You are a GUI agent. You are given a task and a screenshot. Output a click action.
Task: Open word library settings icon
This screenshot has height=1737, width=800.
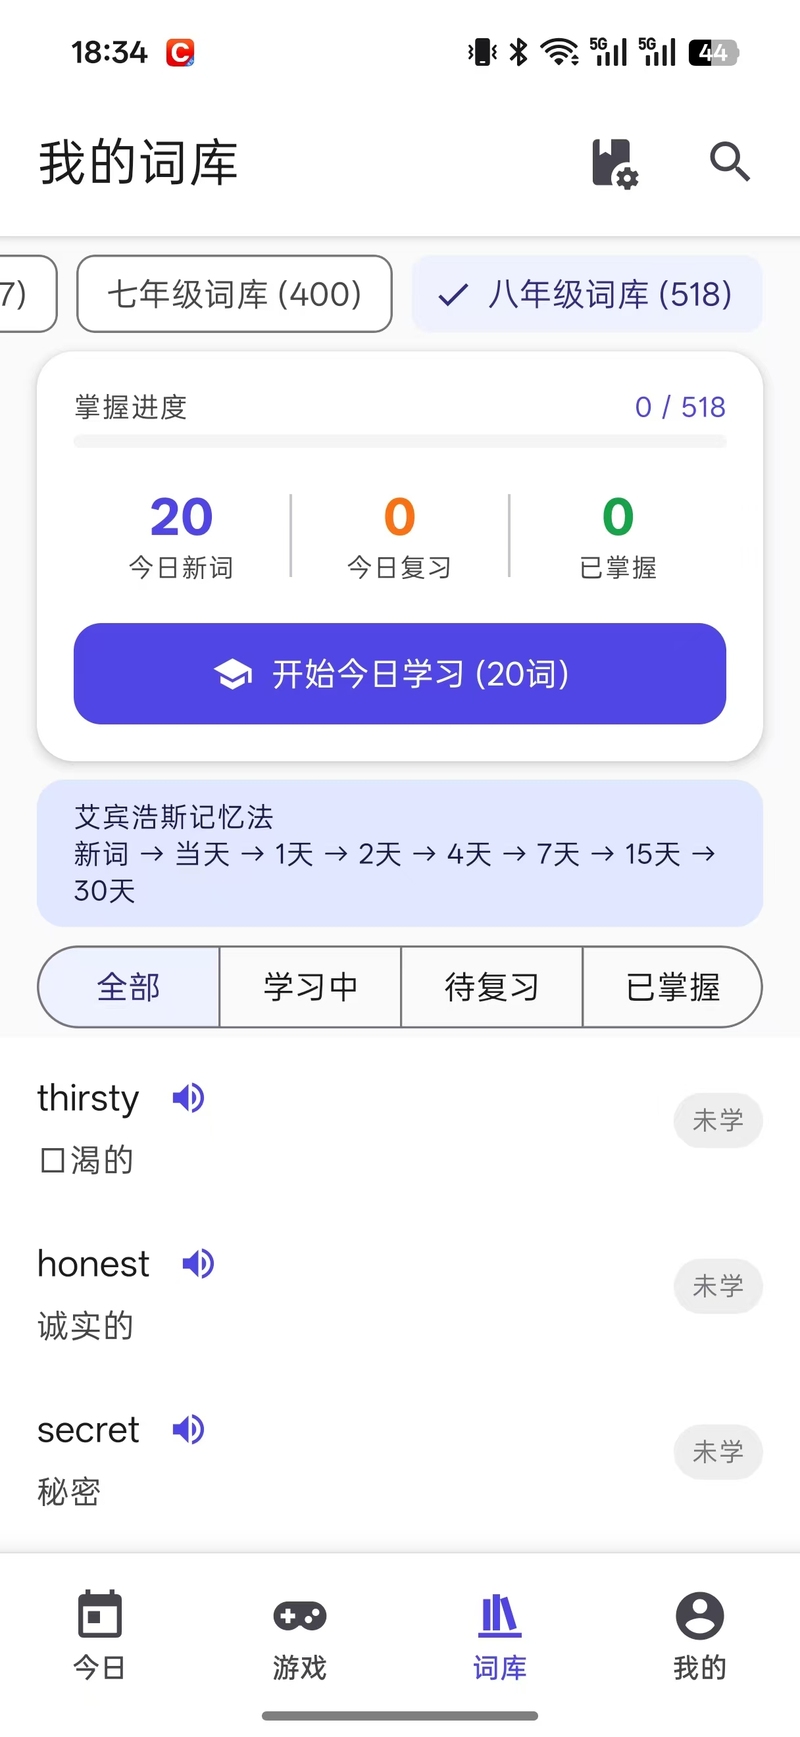tap(613, 163)
